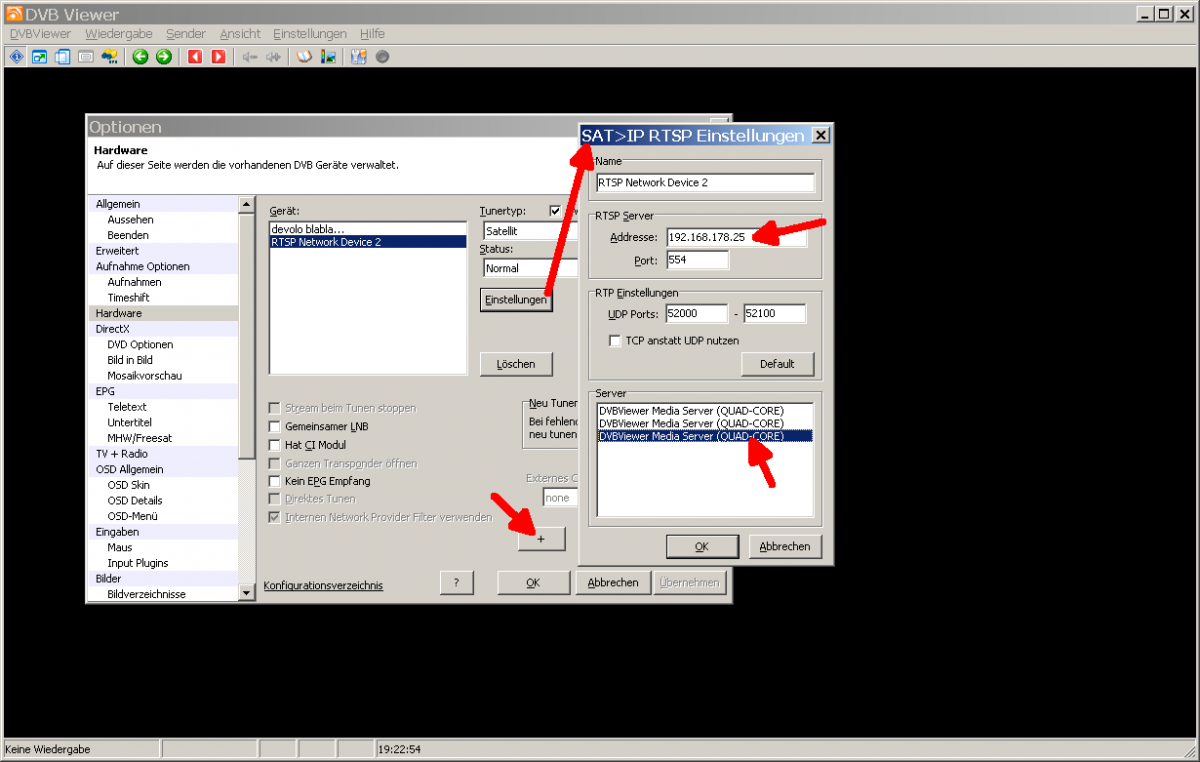
Task: Confirm SAT>IP RTSP dialog with OK
Action: pos(702,546)
